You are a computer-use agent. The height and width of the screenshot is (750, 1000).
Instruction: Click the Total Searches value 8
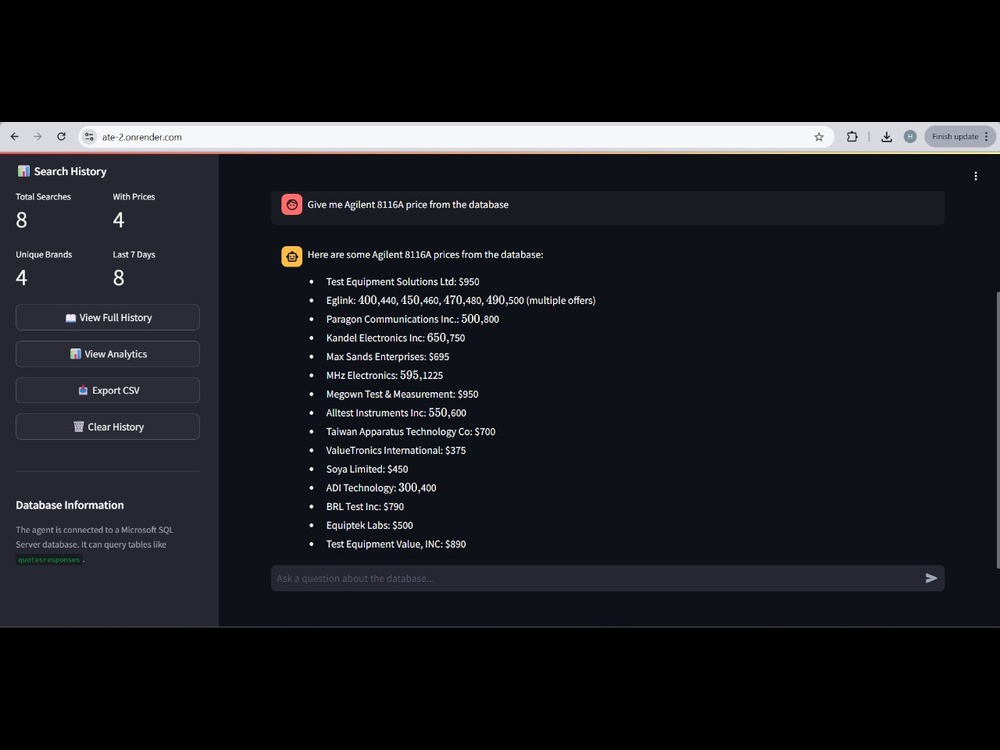[22, 220]
